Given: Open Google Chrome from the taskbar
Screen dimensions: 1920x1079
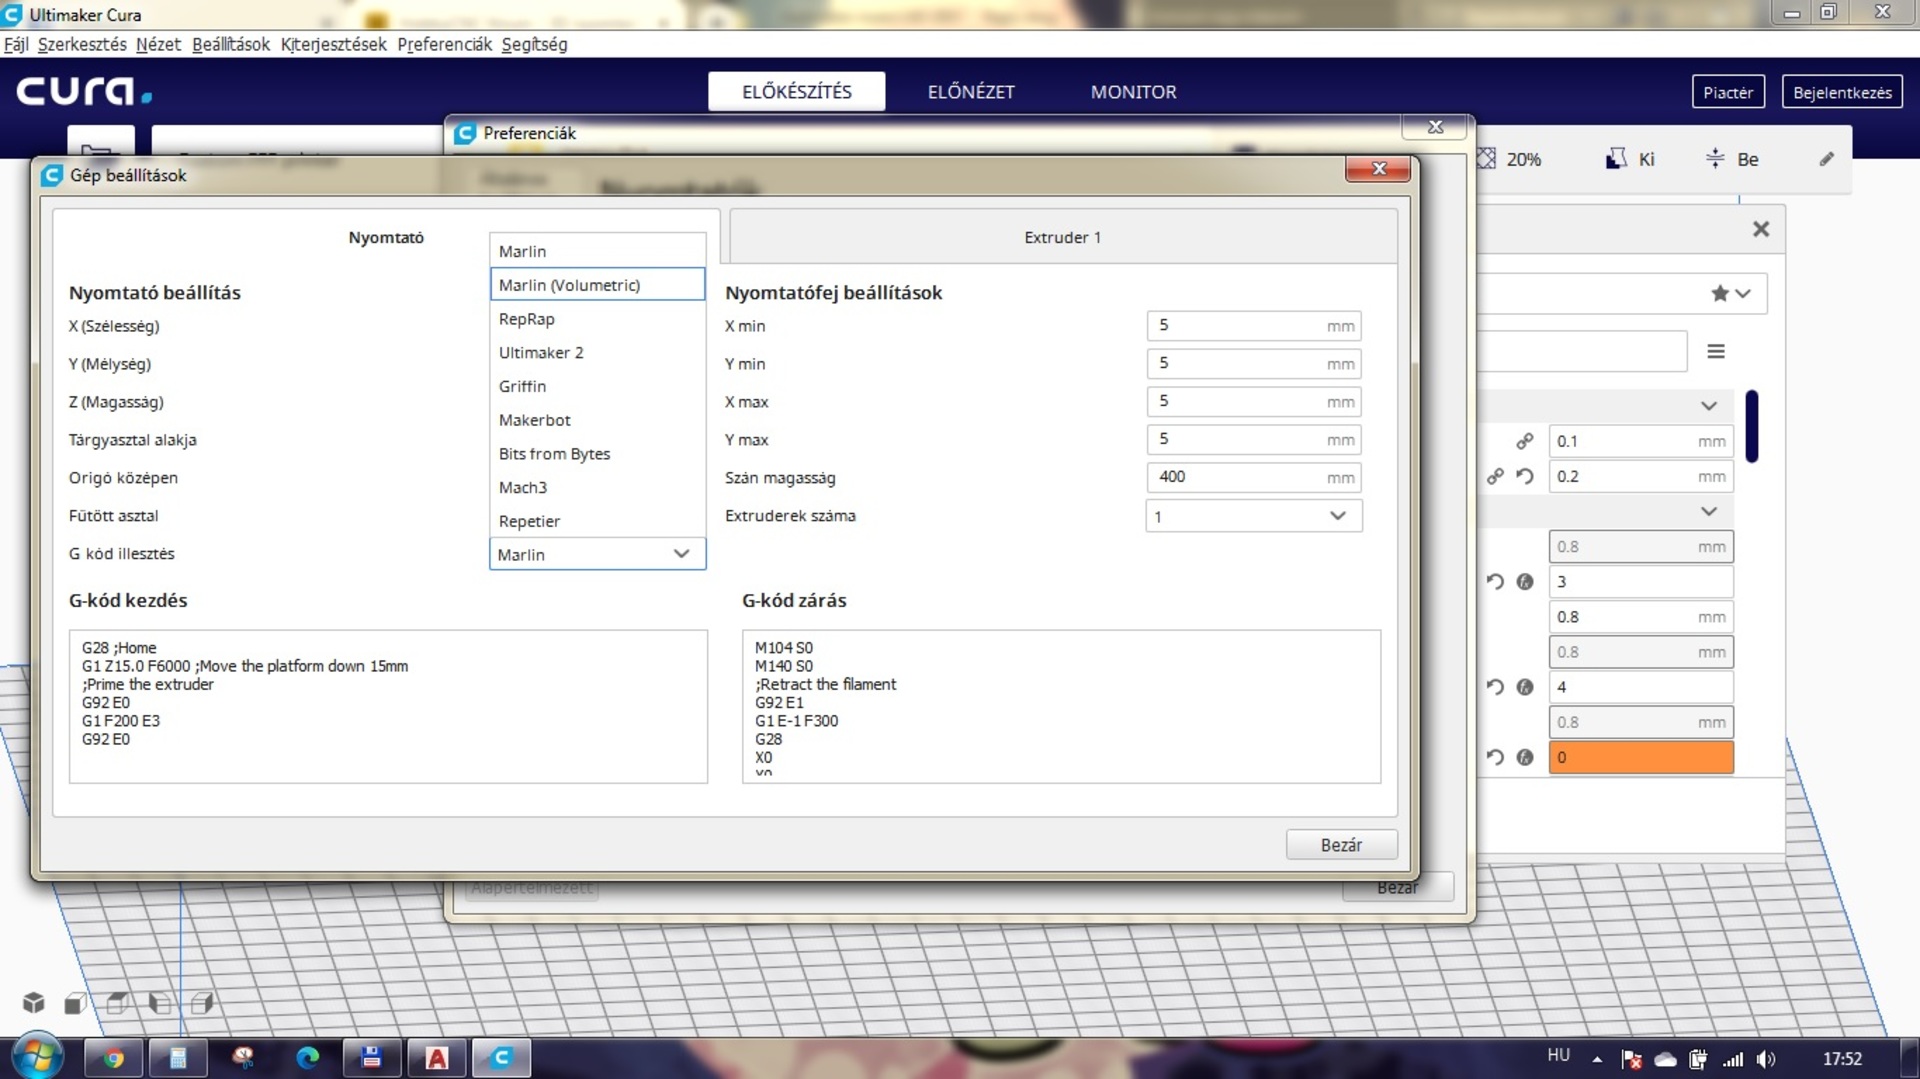Looking at the screenshot, I should click(x=113, y=1058).
